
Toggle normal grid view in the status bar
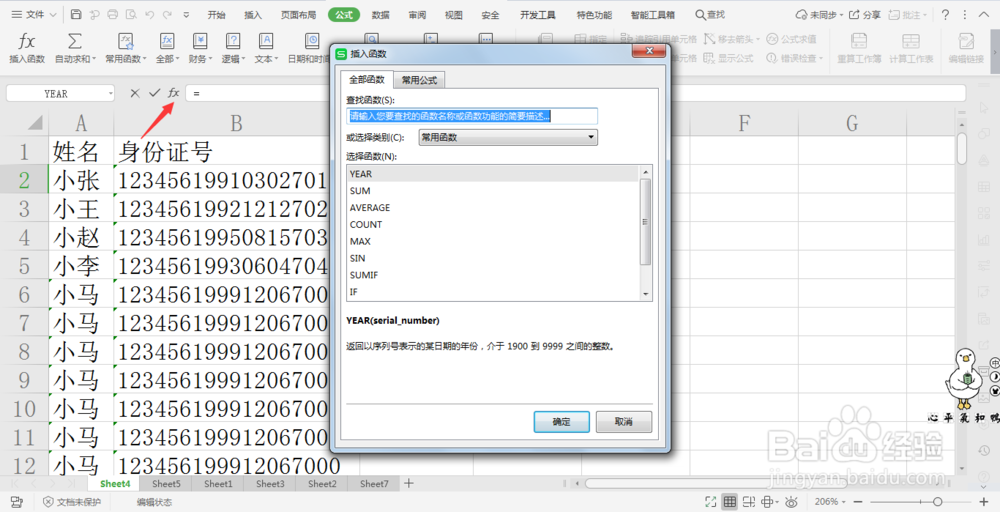coord(730,502)
